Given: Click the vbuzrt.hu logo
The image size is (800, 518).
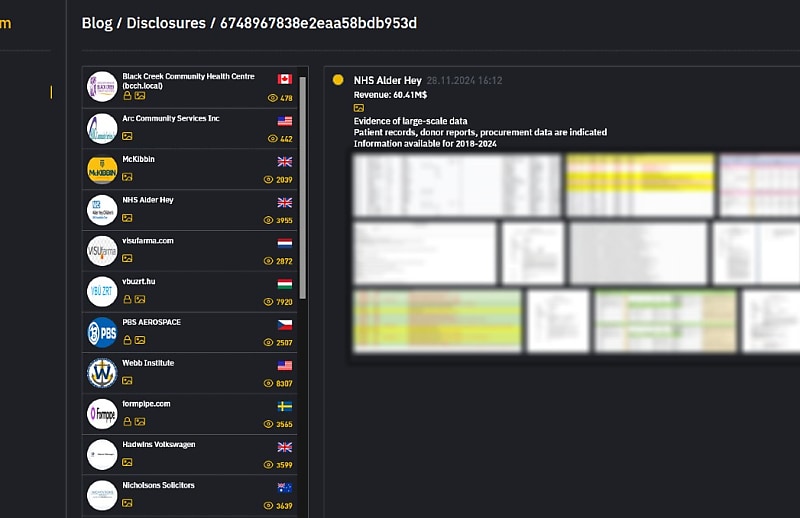Looking at the screenshot, I should pyautogui.click(x=102, y=292).
